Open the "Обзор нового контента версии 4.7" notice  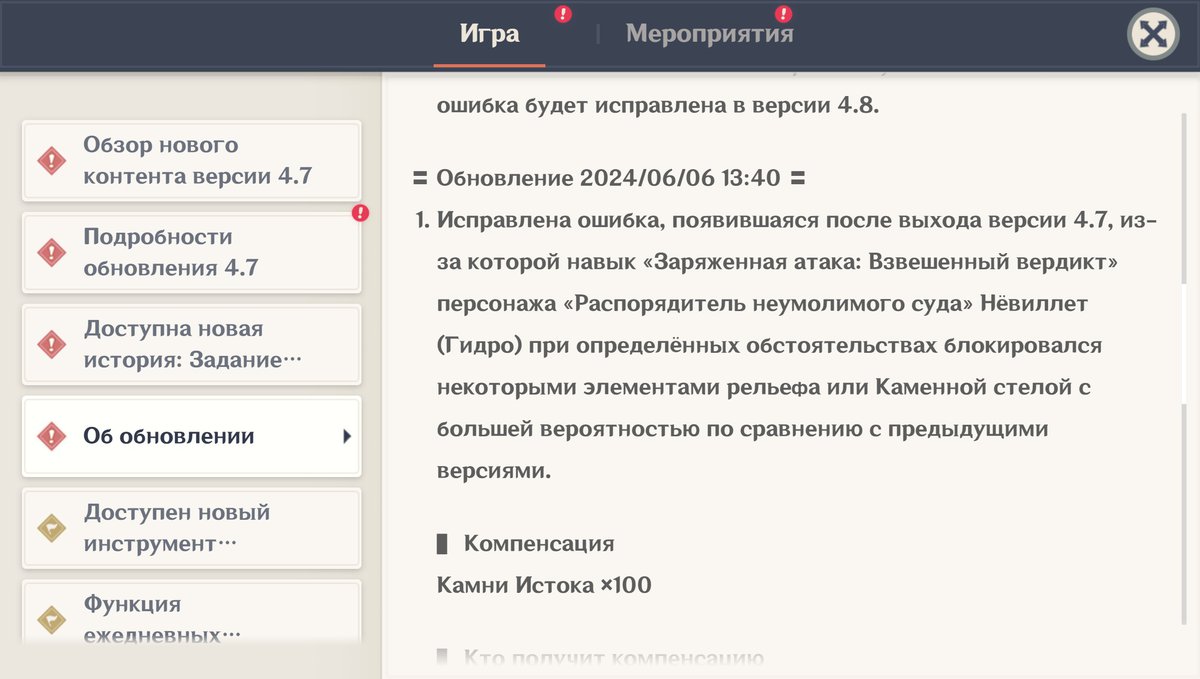pyautogui.click(x=197, y=161)
